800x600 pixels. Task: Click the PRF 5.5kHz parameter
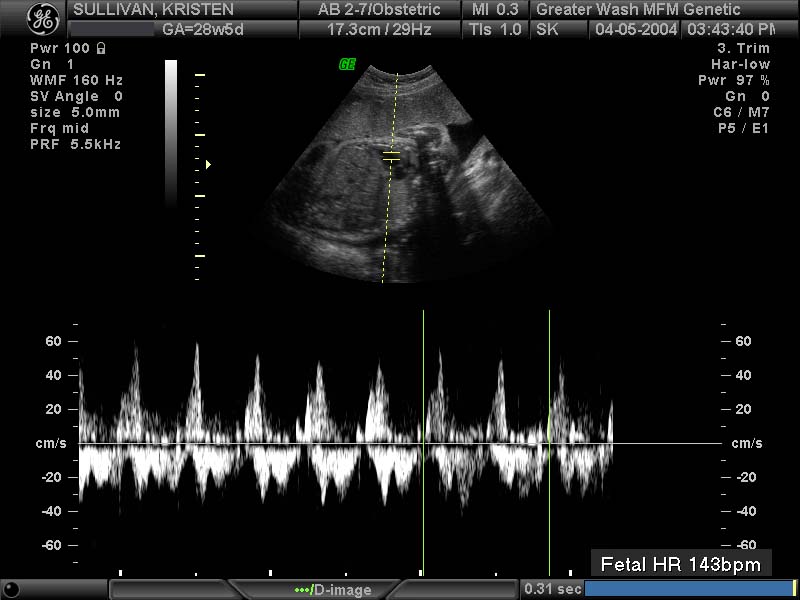[76, 144]
